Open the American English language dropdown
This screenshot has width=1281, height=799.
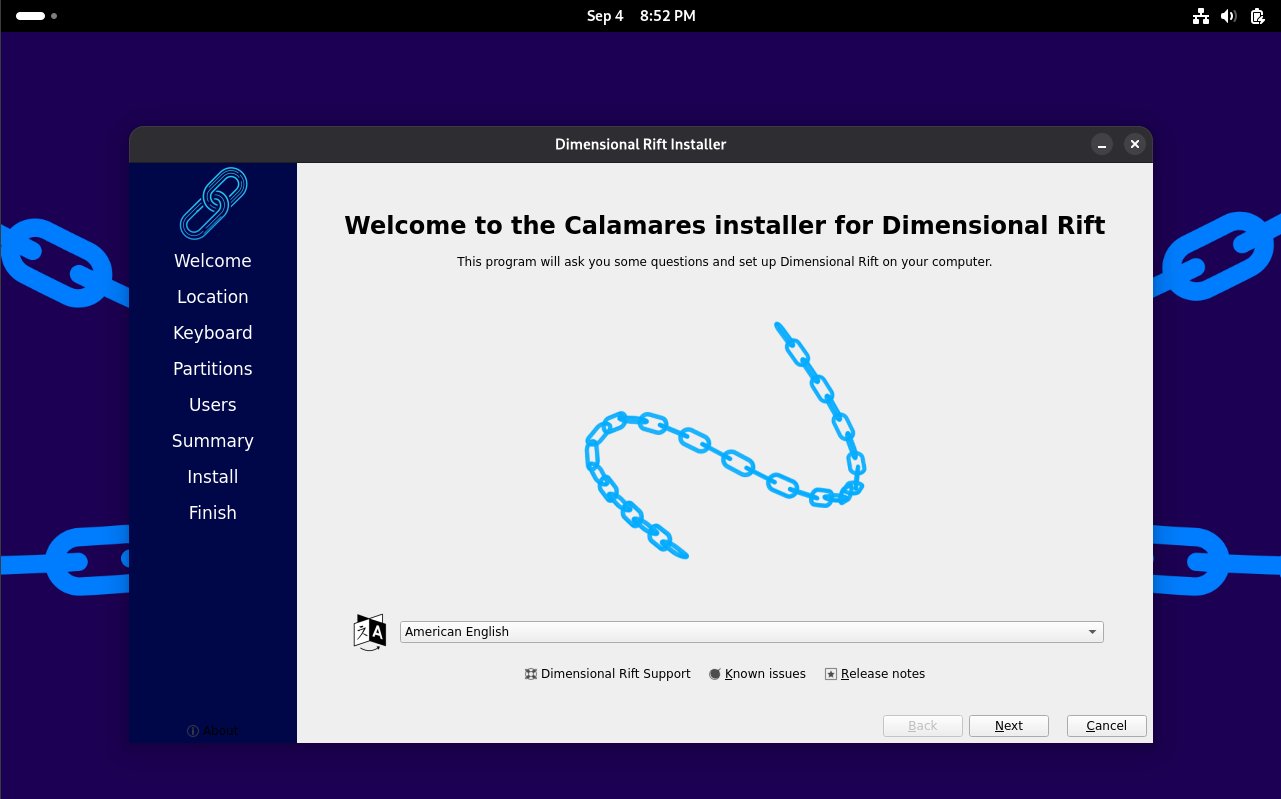coord(751,632)
